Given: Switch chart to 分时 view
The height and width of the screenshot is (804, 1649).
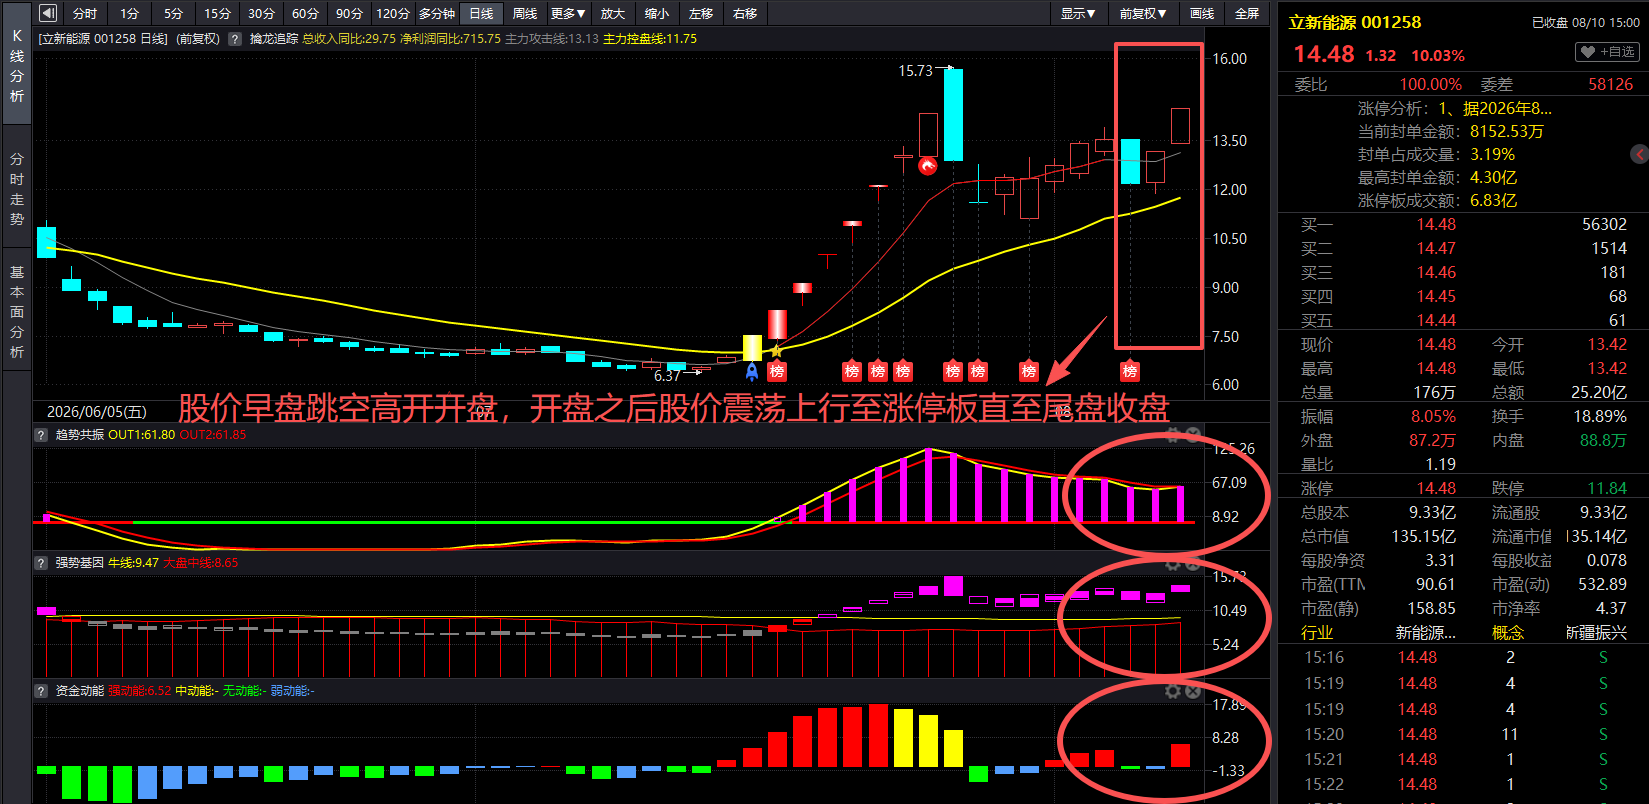Looking at the screenshot, I should click(85, 13).
